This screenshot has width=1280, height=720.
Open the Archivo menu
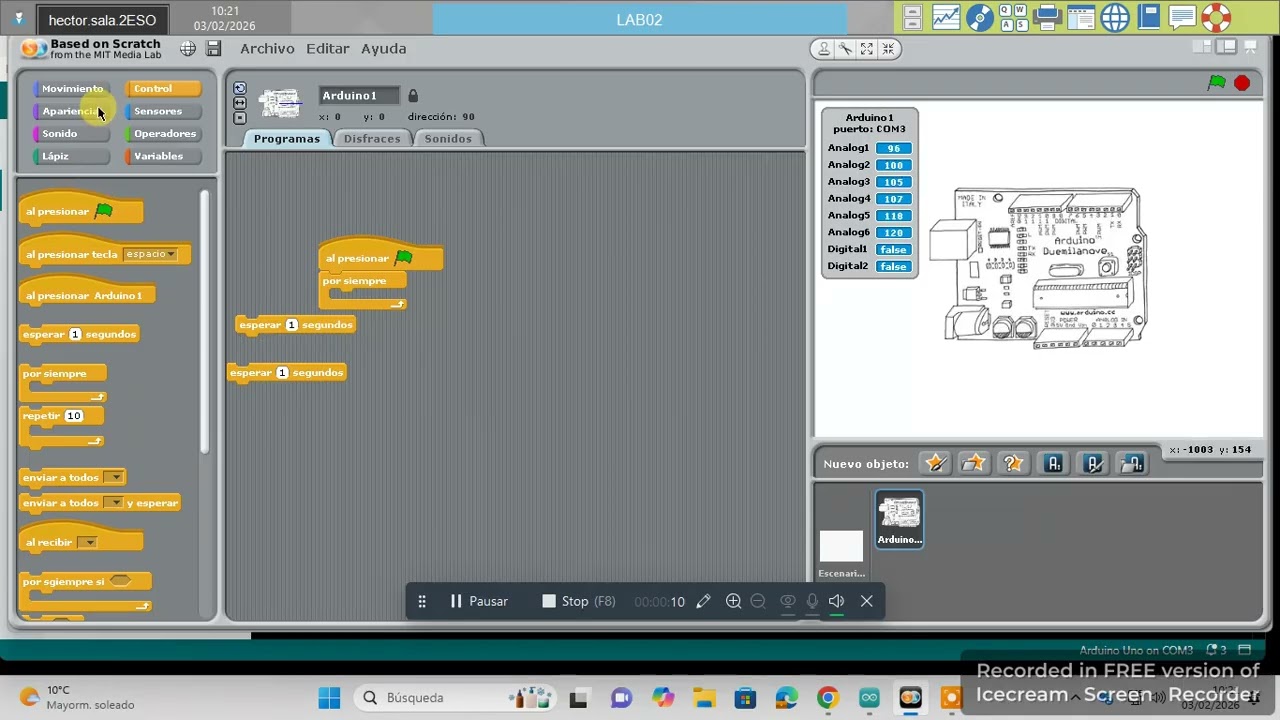tap(267, 48)
